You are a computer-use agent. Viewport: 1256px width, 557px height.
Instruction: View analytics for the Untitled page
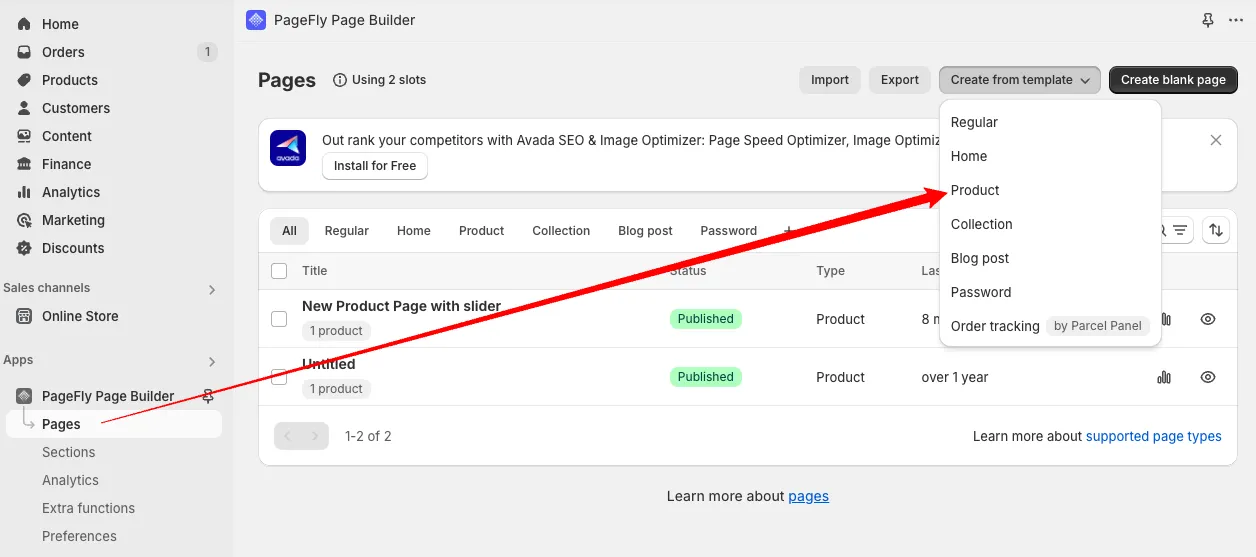pyautogui.click(x=1164, y=377)
